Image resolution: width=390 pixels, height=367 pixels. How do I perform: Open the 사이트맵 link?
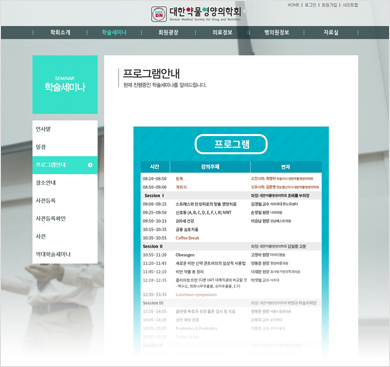(x=350, y=5)
